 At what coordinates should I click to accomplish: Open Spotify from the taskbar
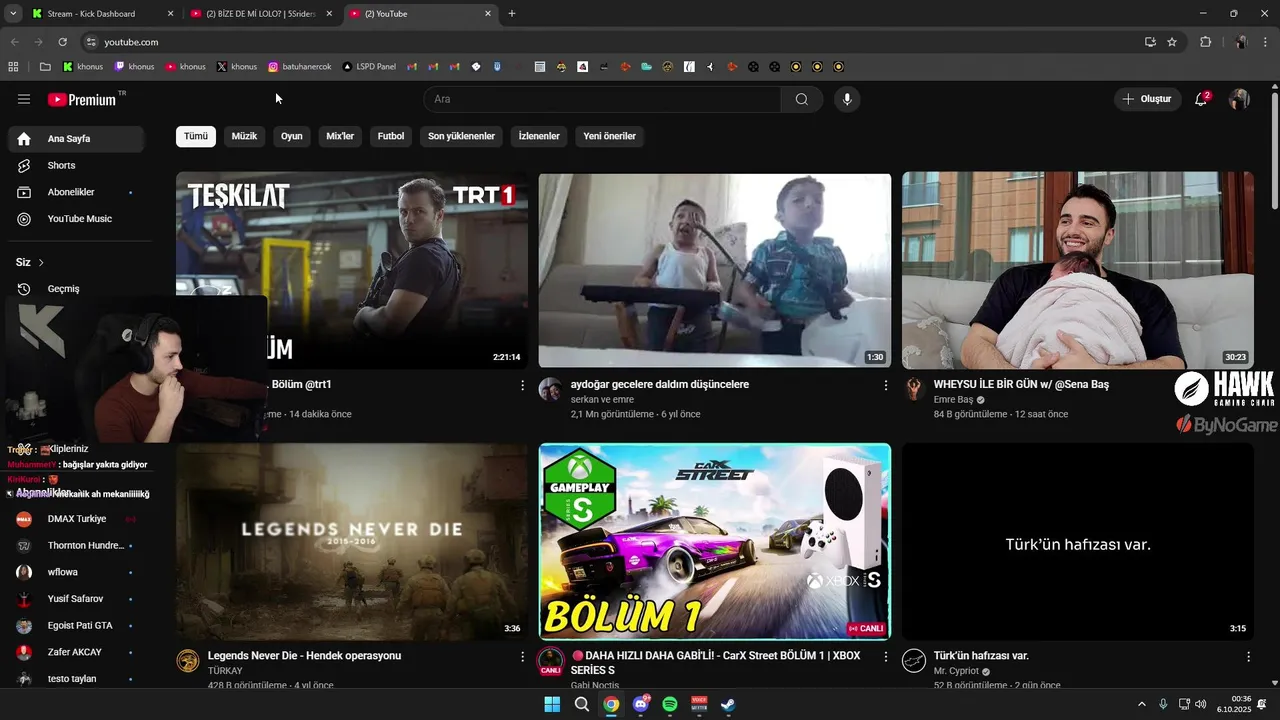click(670, 704)
